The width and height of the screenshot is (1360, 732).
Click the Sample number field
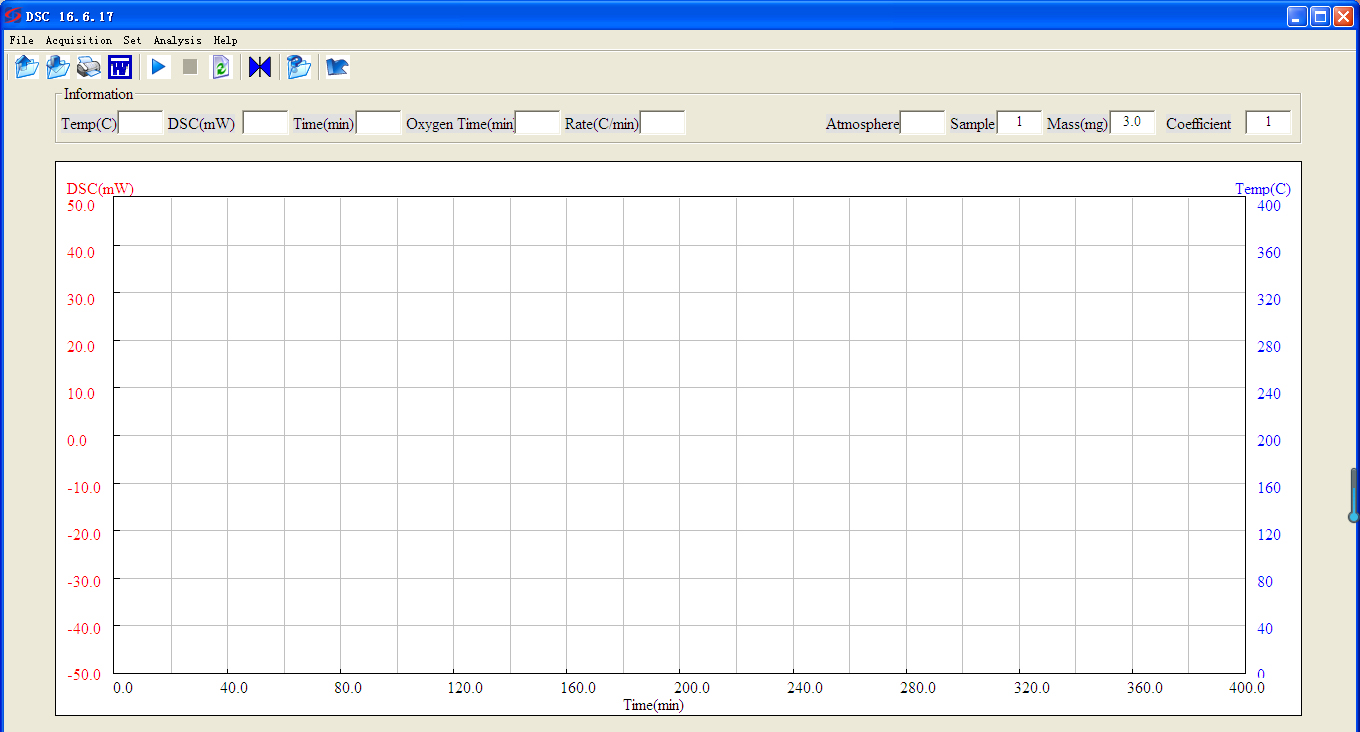[x=1019, y=122]
